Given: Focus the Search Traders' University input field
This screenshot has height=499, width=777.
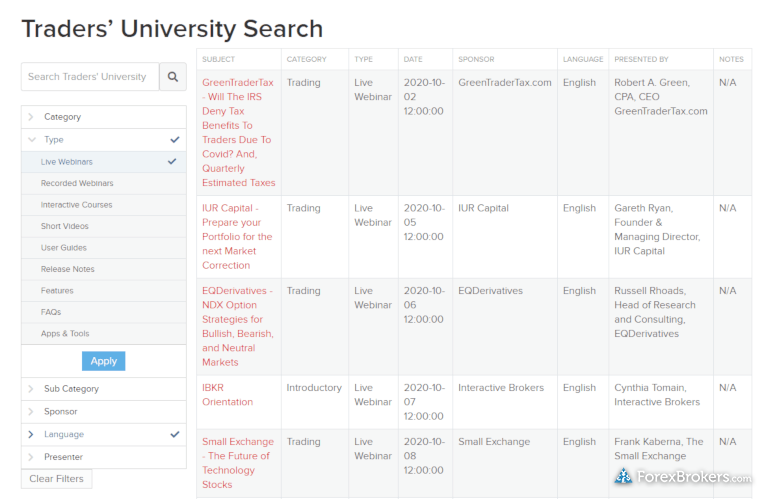Looking at the screenshot, I should click(90, 77).
